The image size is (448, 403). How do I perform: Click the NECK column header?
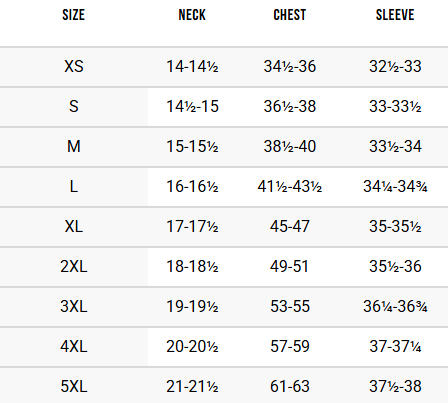pyautogui.click(x=192, y=15)
